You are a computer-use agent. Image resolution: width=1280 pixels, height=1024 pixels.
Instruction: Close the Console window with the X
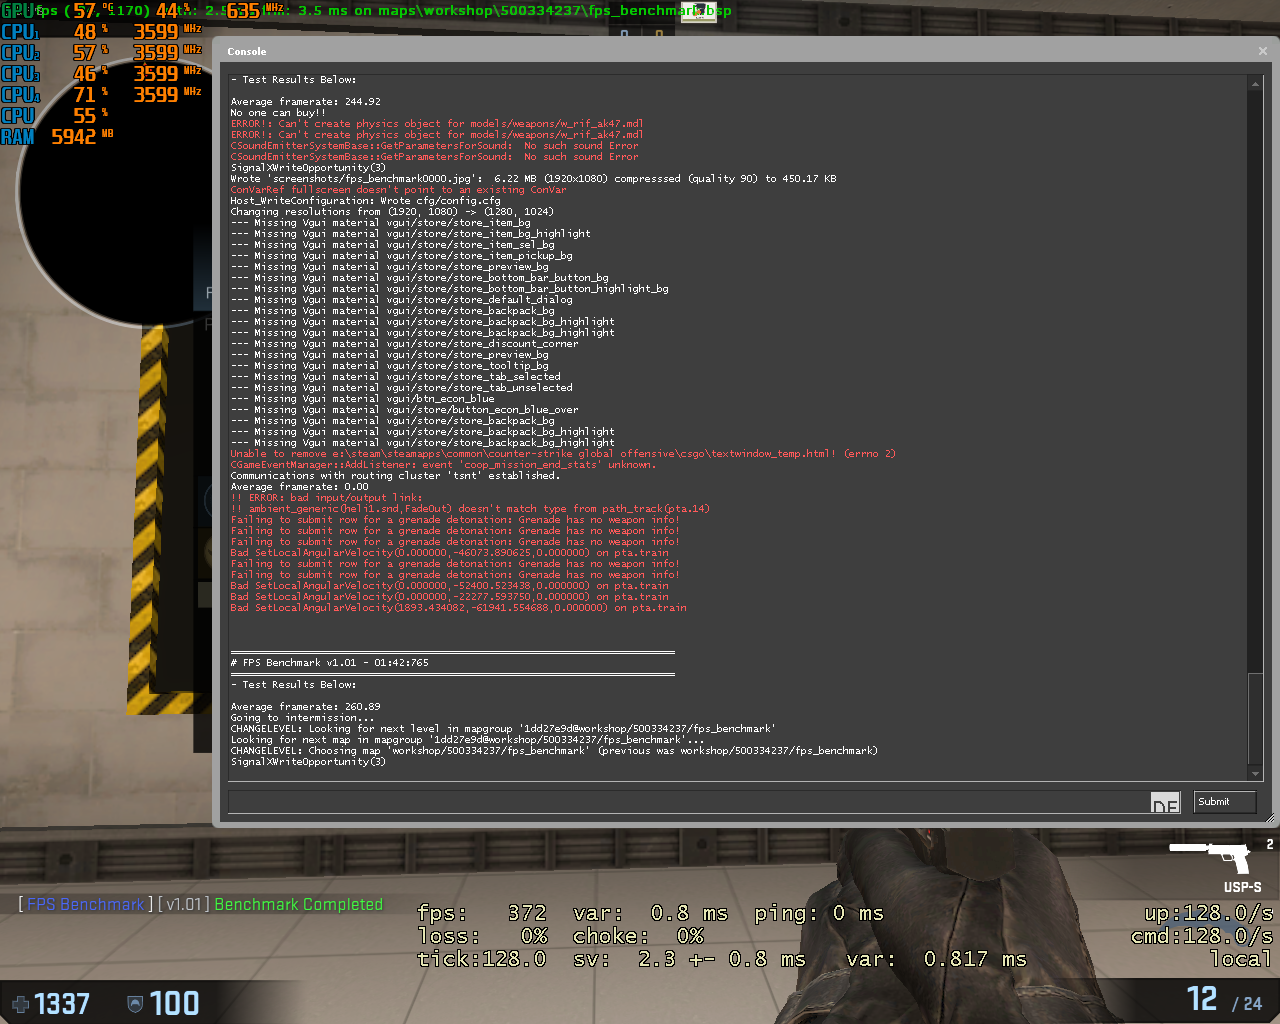[x=1262, y=51]
